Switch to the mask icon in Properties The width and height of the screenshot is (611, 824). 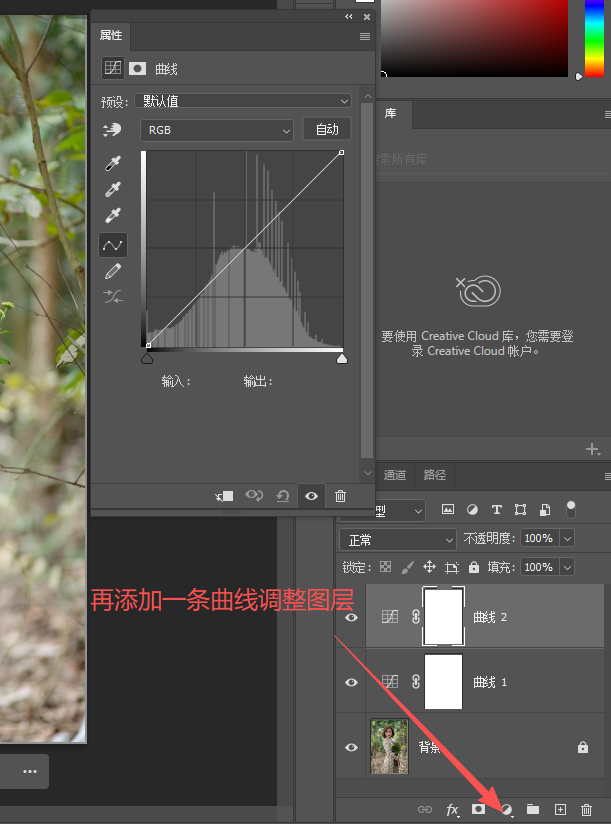[138, 68]
